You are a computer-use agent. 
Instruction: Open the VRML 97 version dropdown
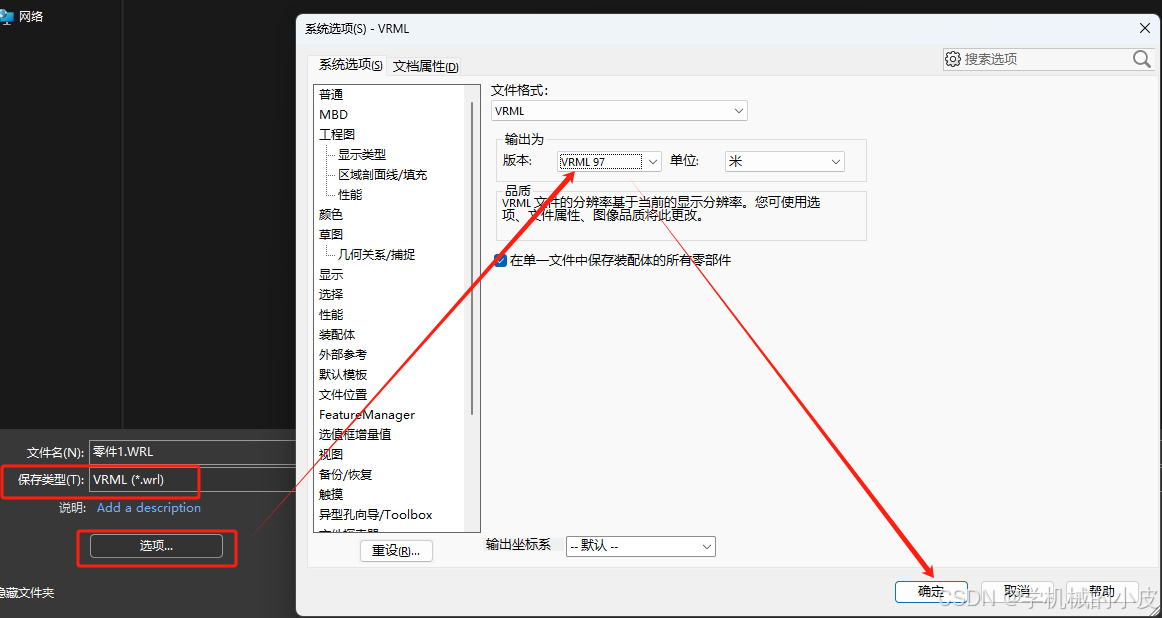(609, 161)
